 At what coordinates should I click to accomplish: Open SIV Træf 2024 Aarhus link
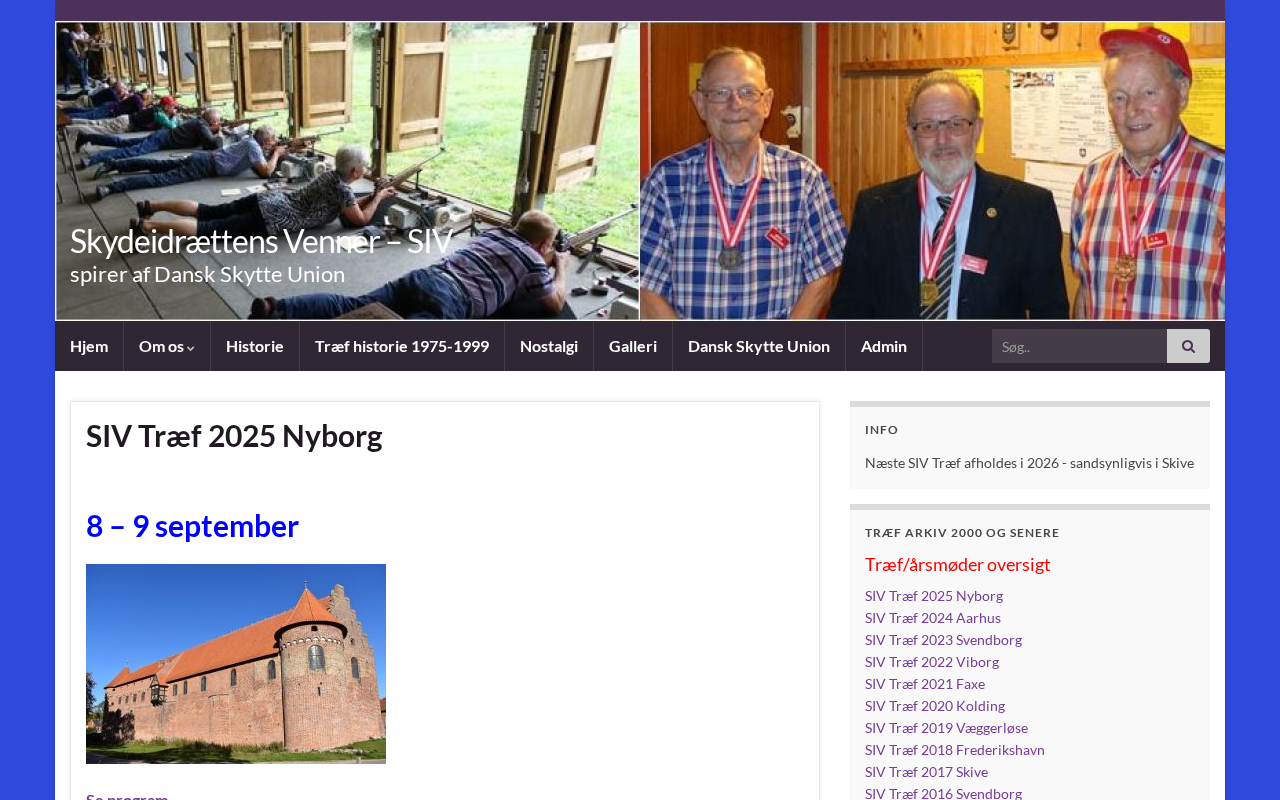coord(933,618)
